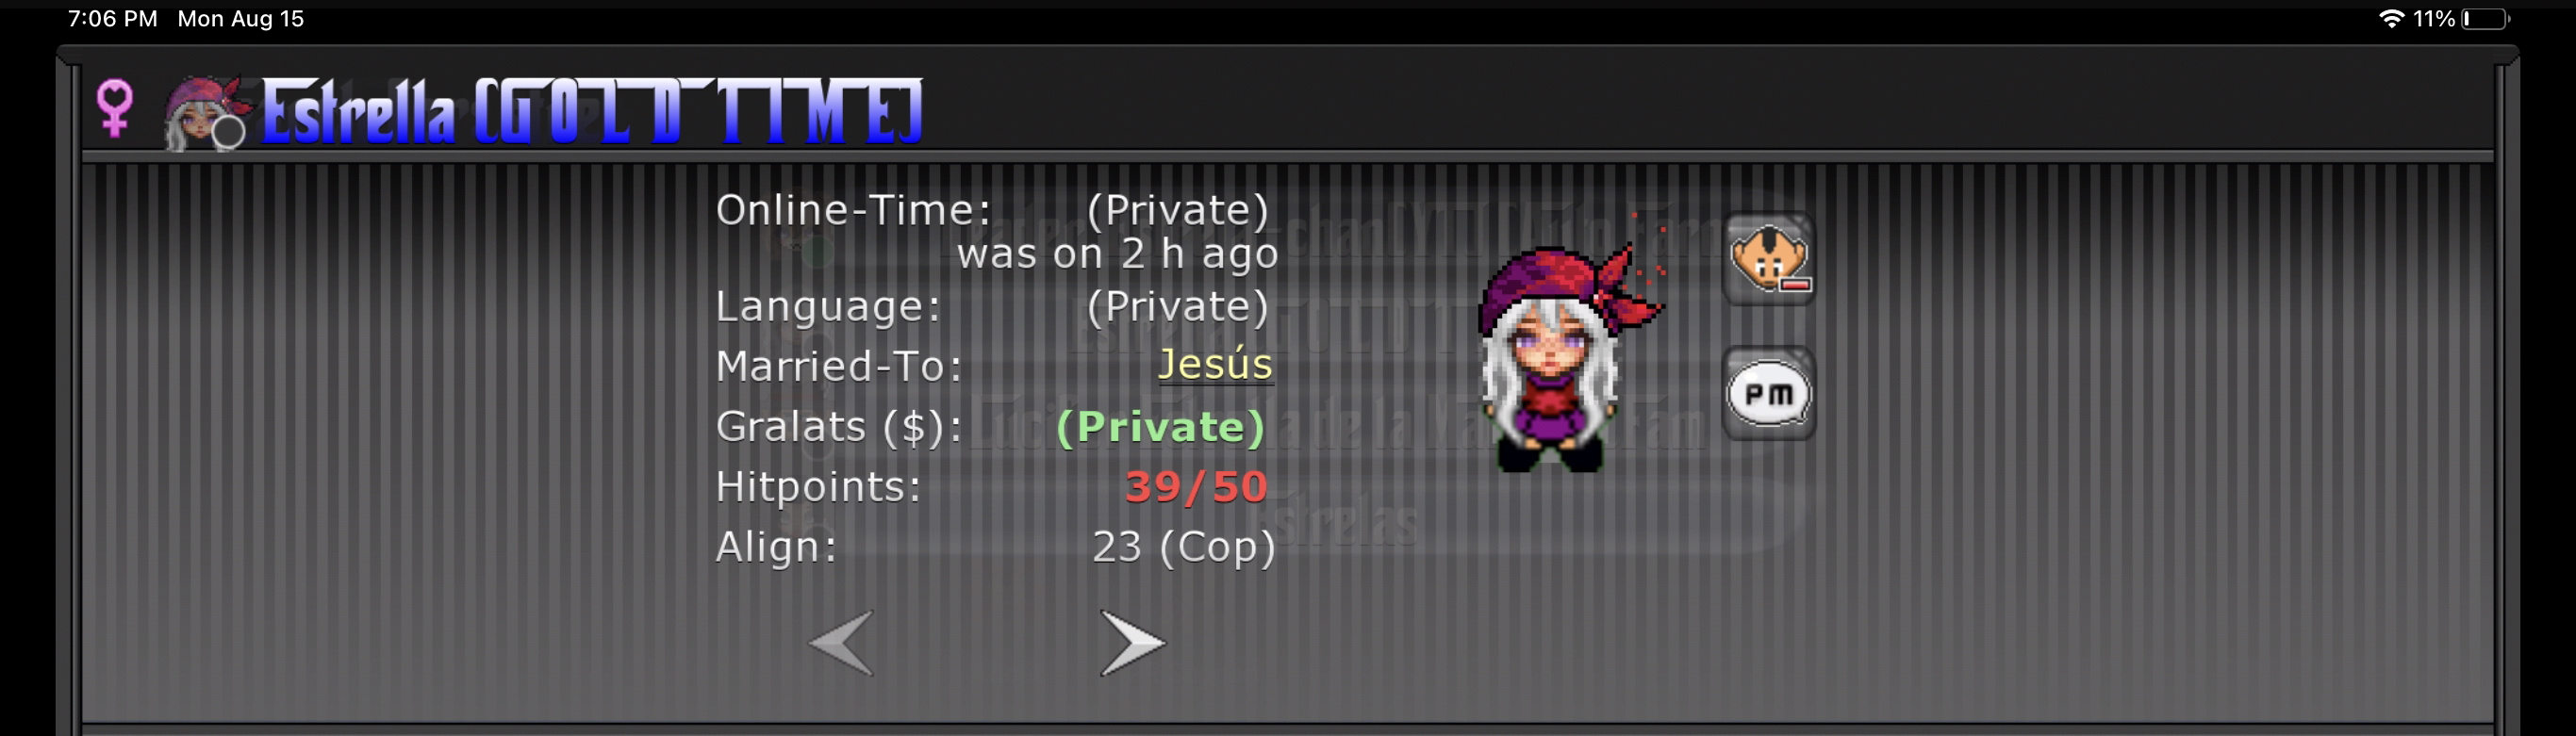The width and height of the screenshot is (2576, 736).
Task: Click the 'was on 2 h ago' text
Action: [1117, 255]
